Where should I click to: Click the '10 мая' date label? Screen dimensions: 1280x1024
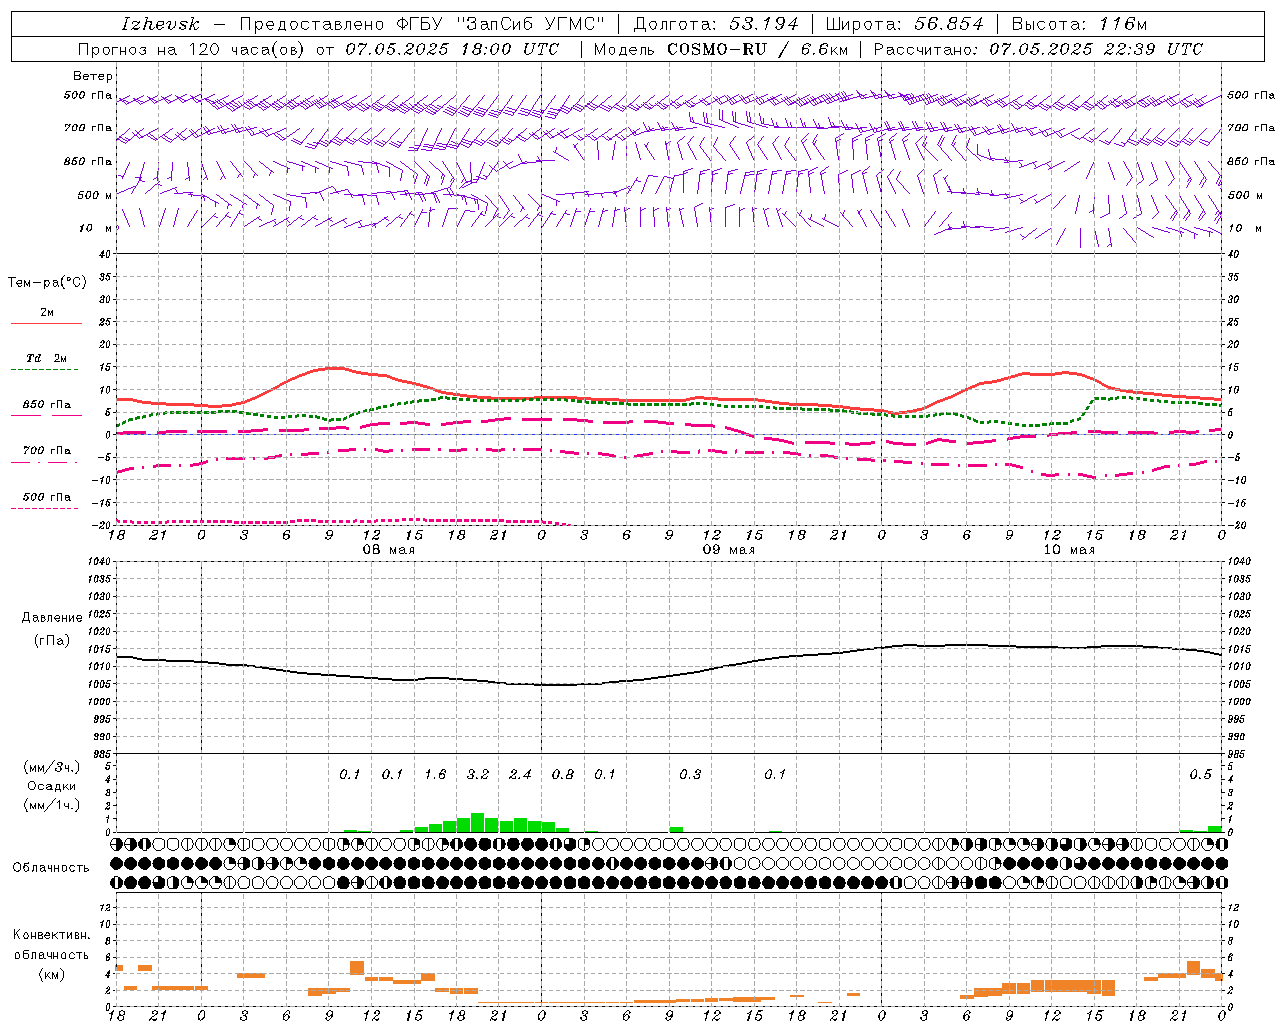[x=1069, y=550]
